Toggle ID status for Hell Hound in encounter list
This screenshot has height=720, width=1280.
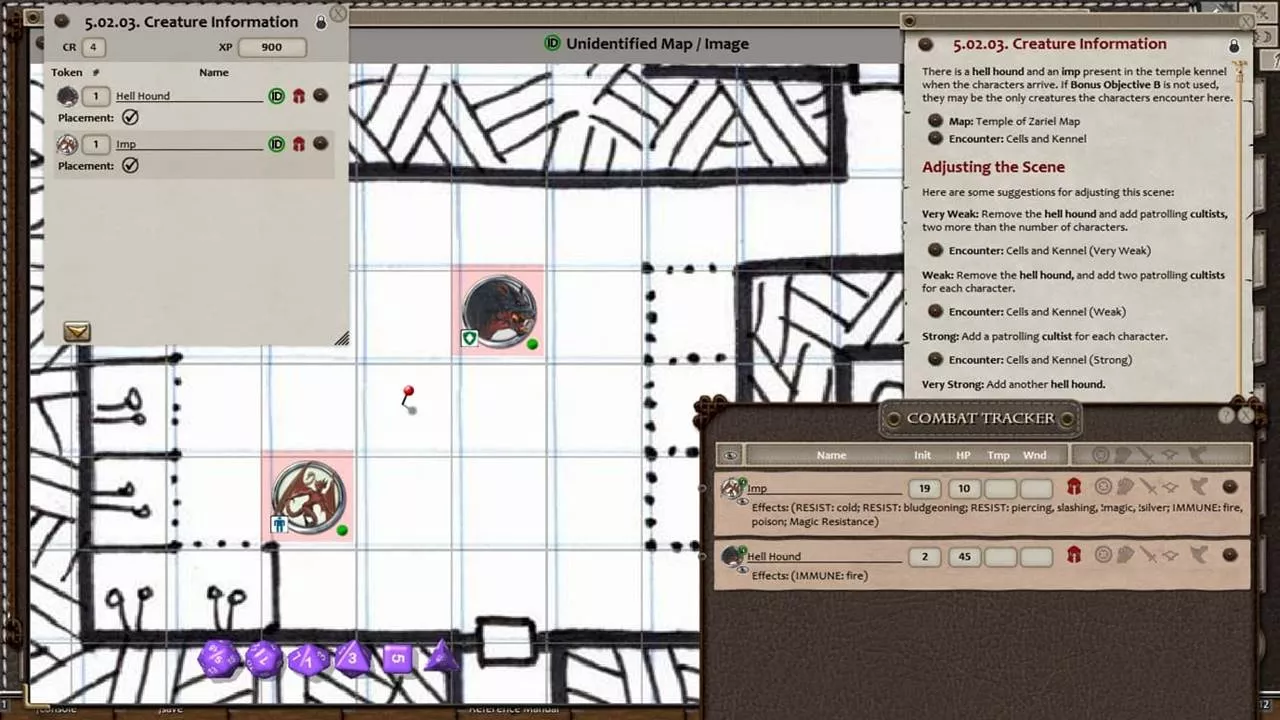coord(276,96)
